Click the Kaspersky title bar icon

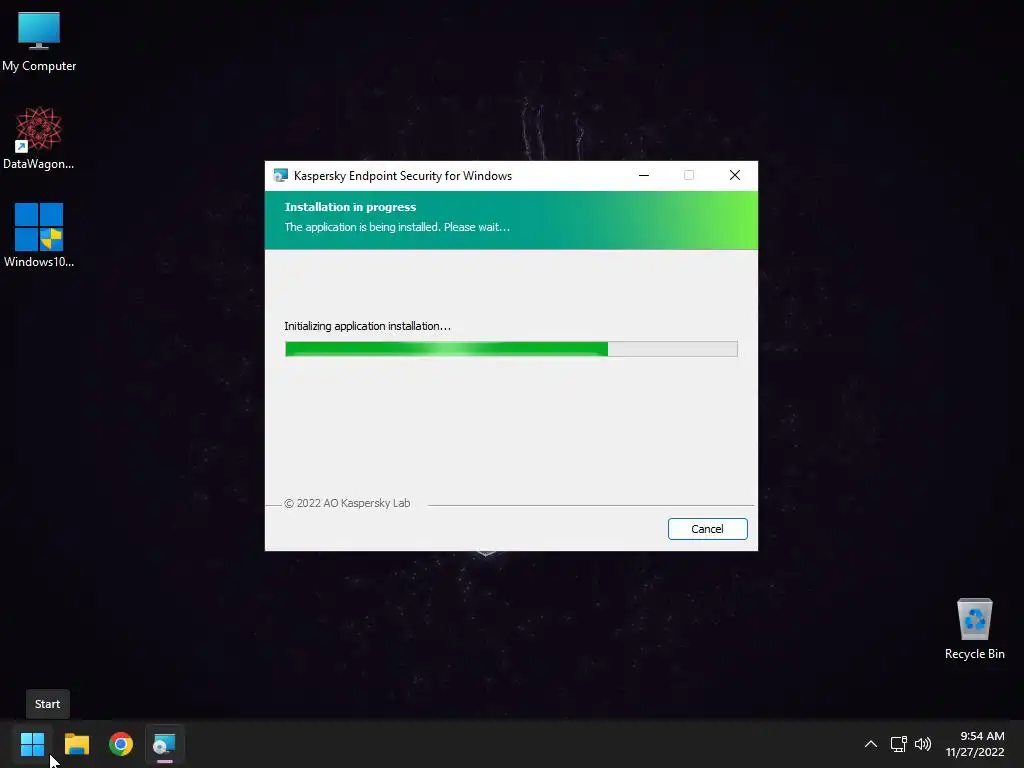281,176
